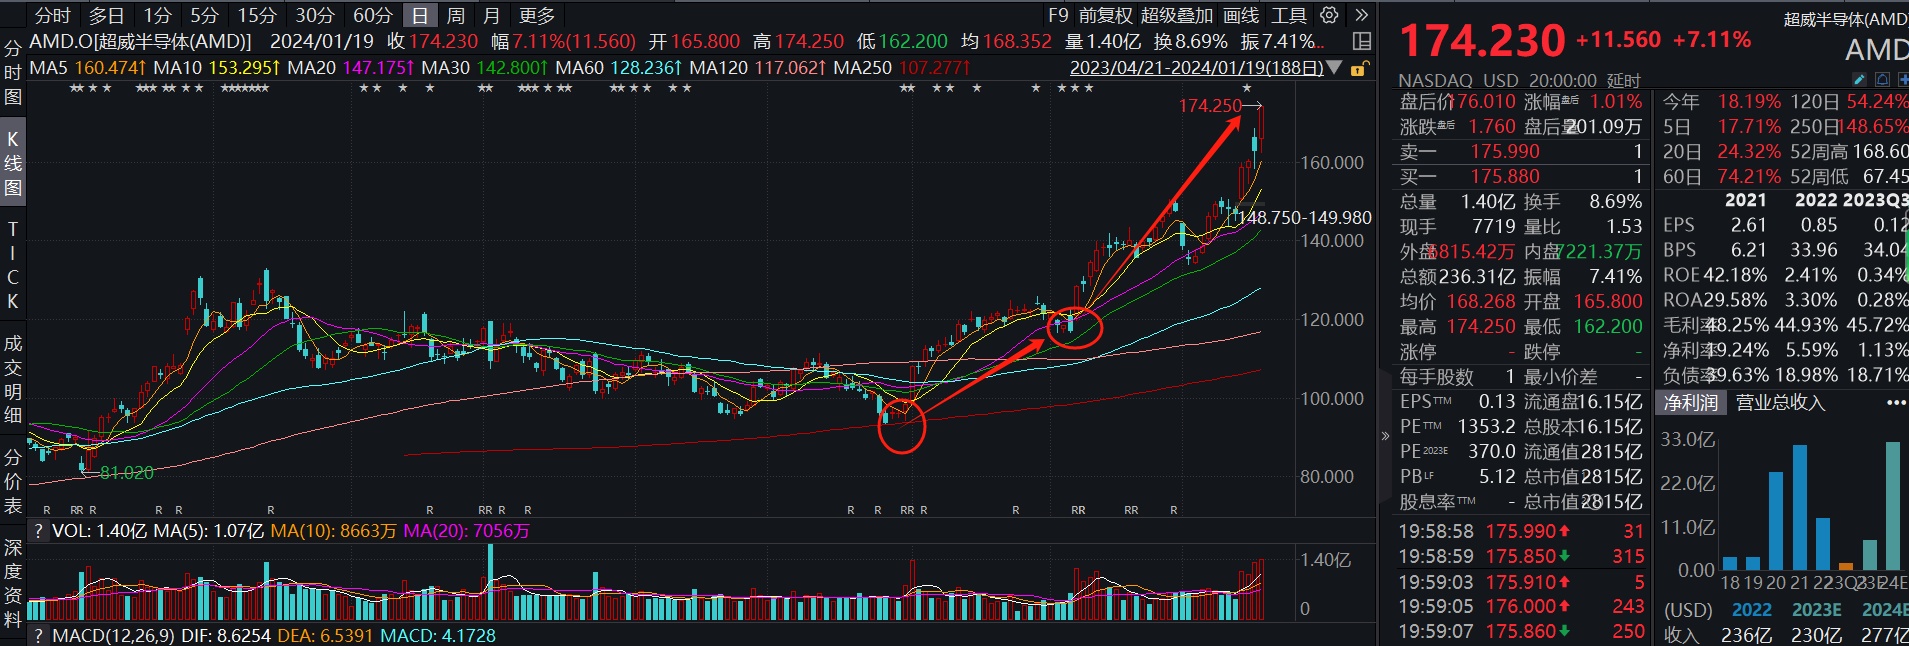Click the MA30 142.800 indicator label

(484, 68)
